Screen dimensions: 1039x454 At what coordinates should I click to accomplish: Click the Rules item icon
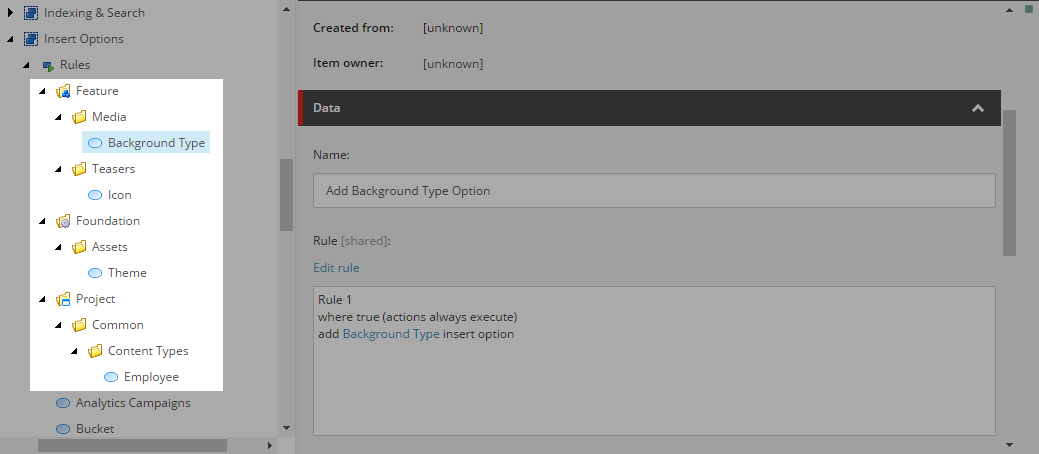(x=48, y=65)
